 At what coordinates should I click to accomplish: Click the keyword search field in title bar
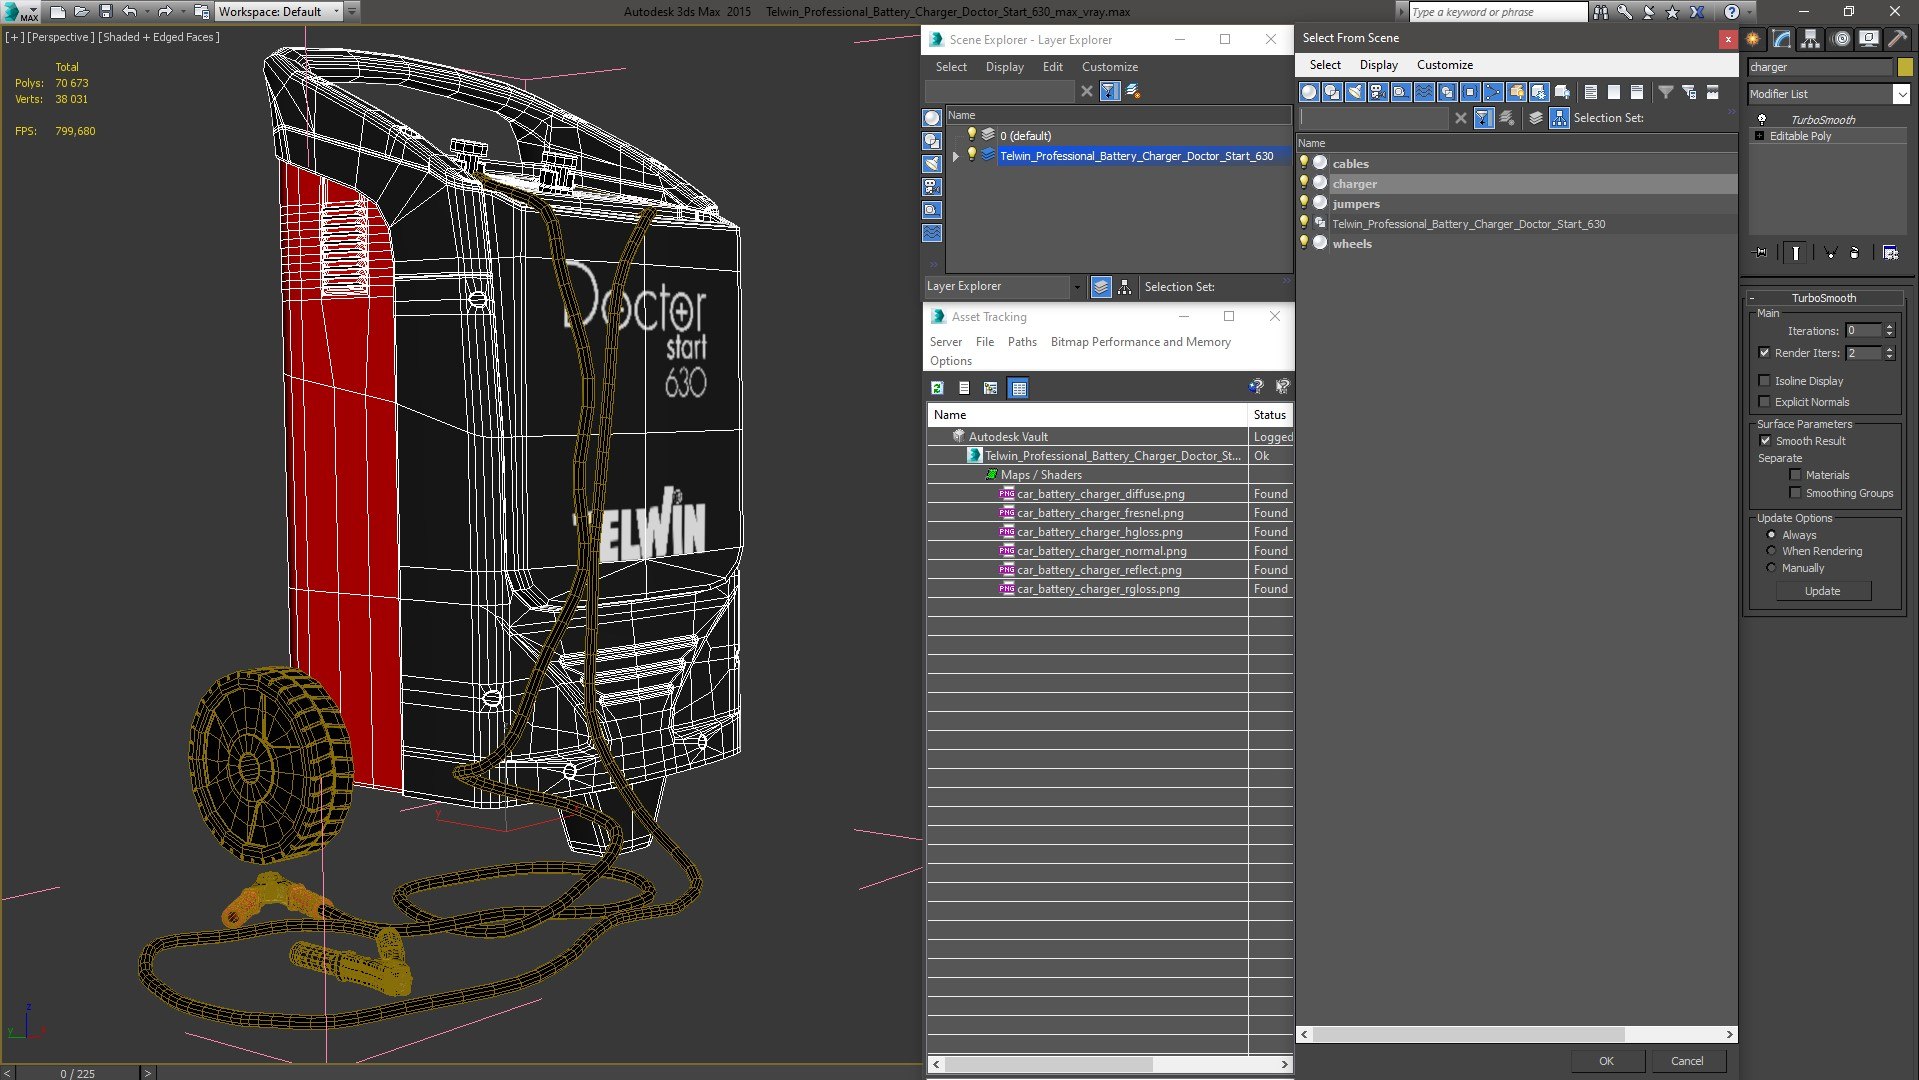1497,12
